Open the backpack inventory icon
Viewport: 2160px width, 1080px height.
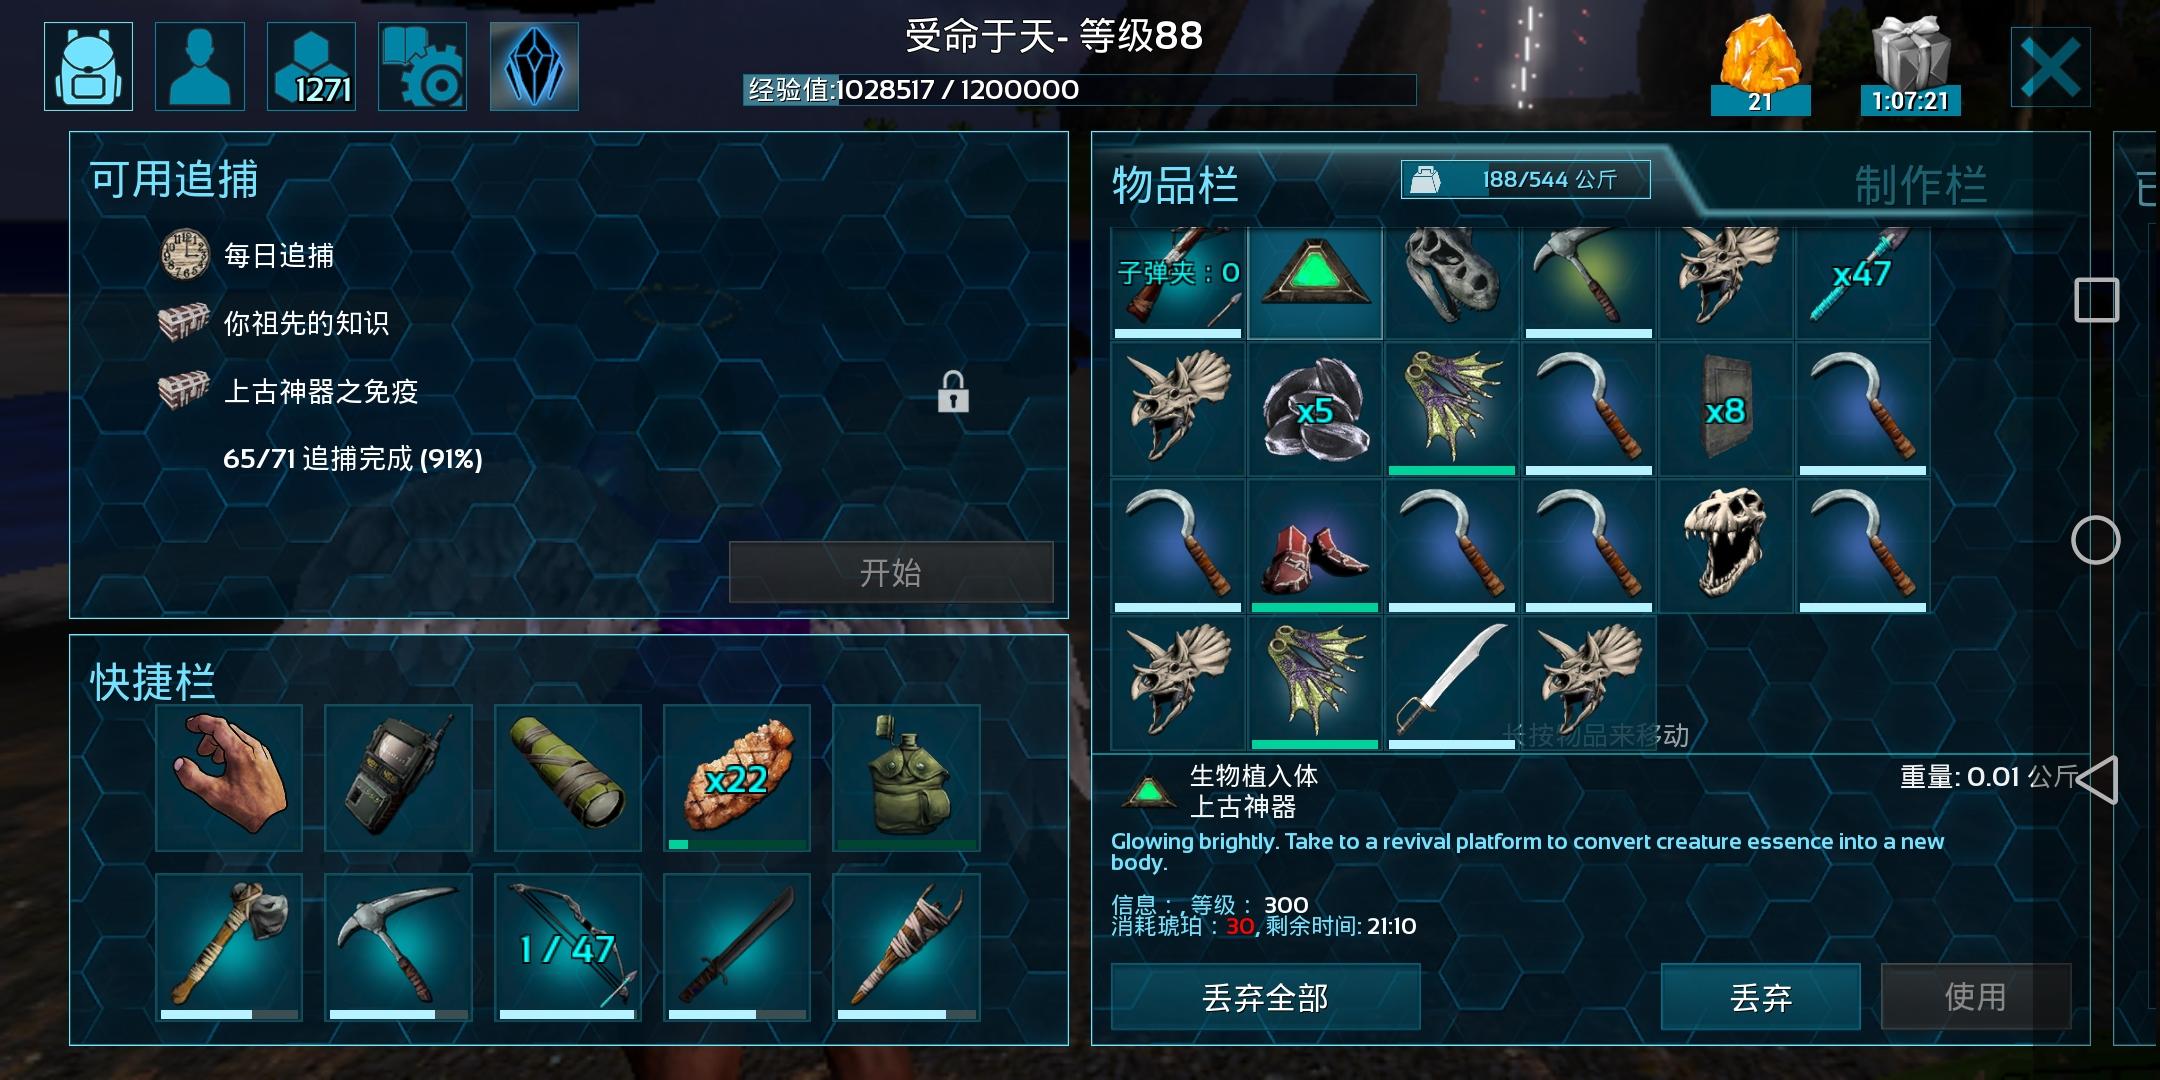(x=88, y=66)
